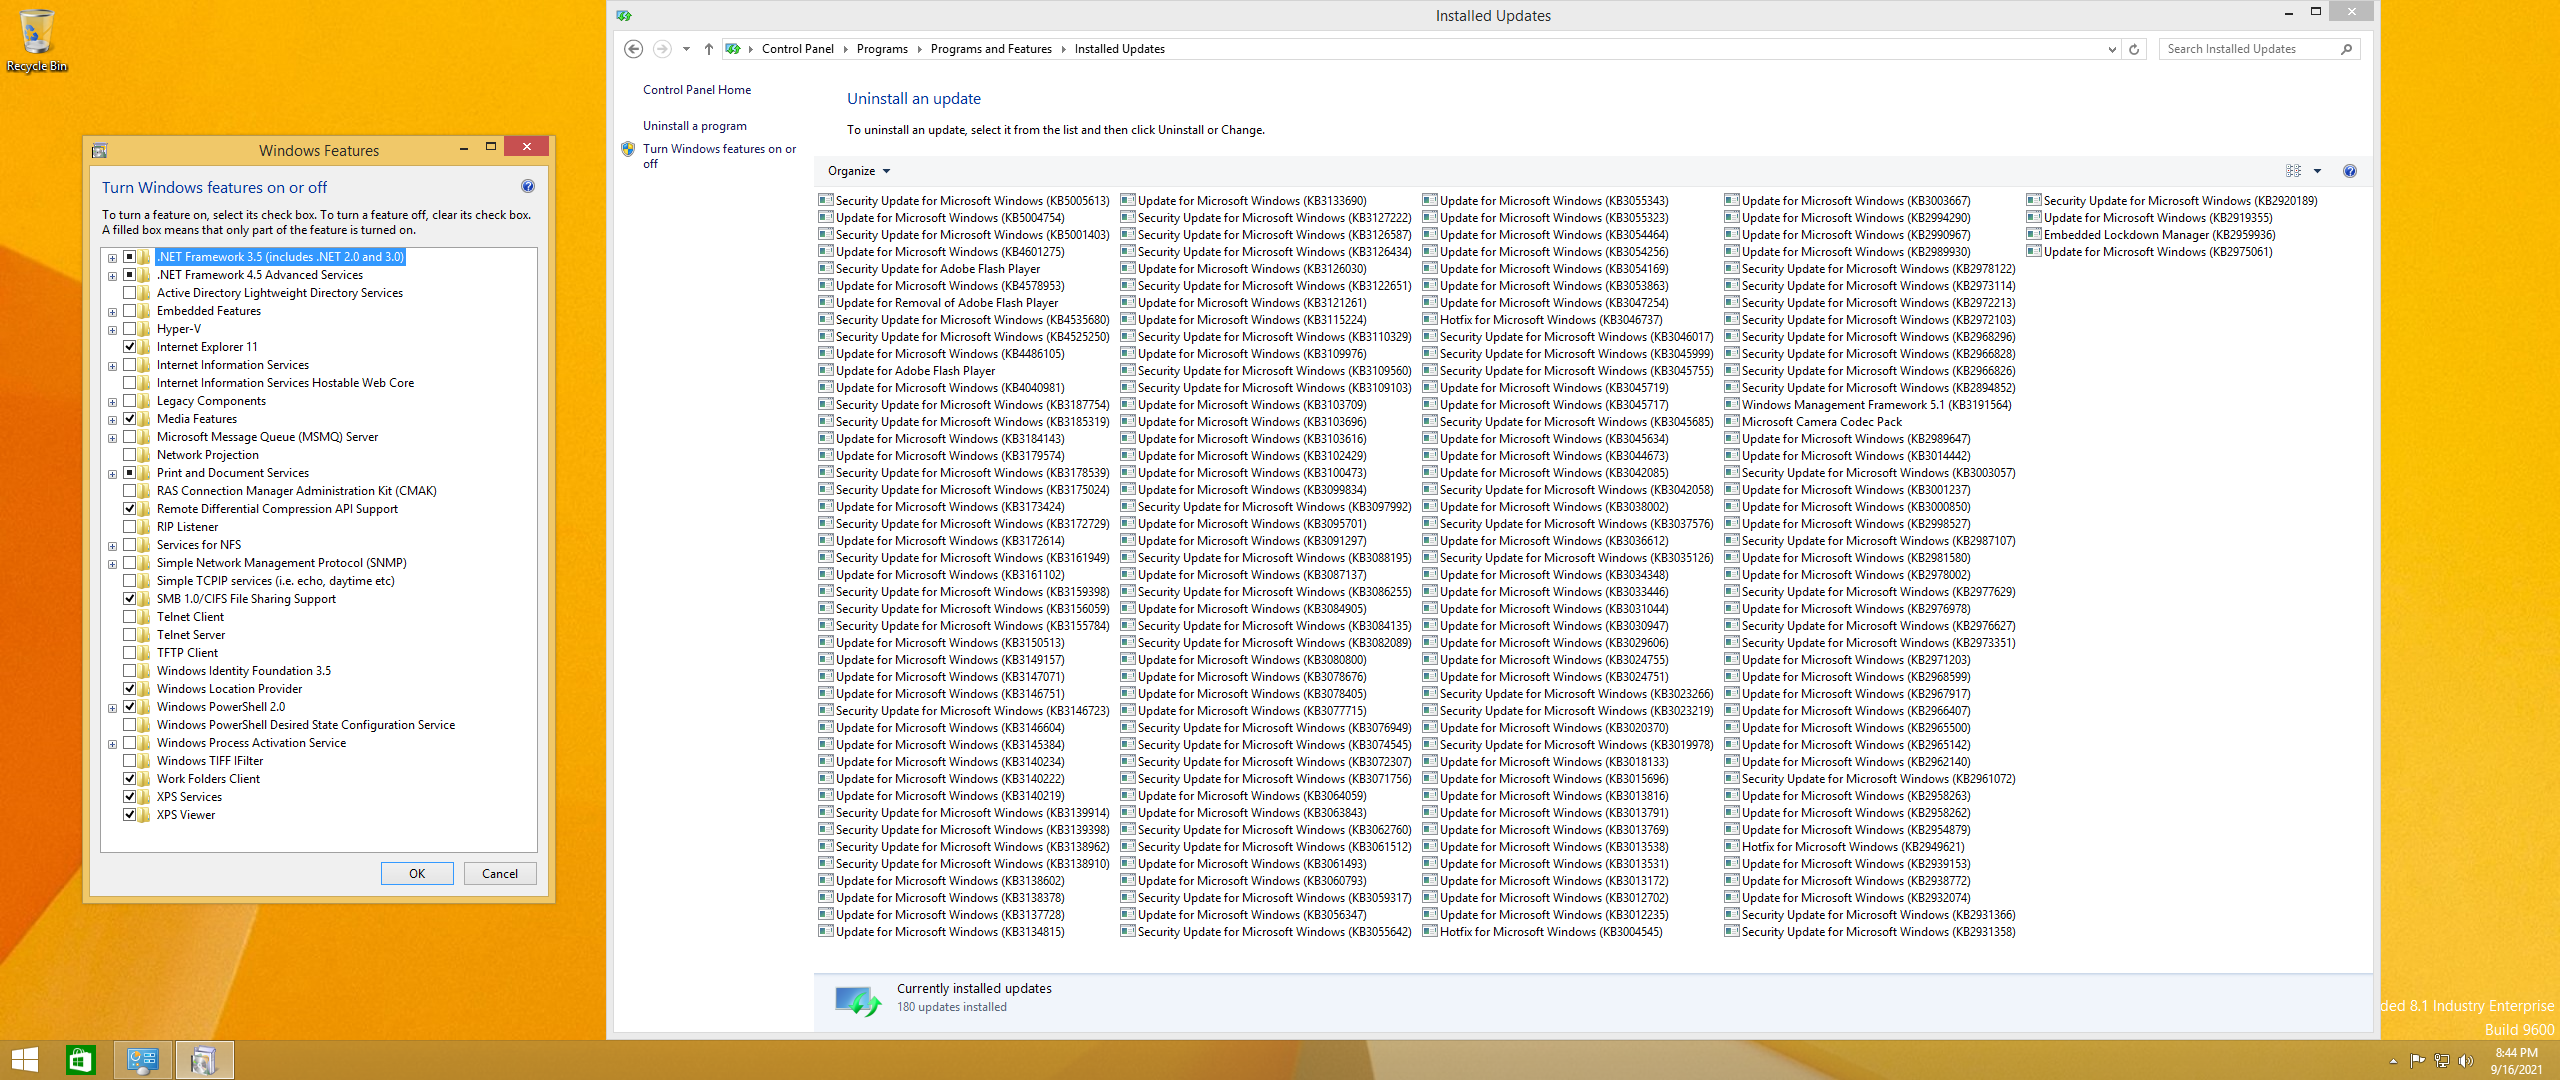Image resolution: width=2560 pixels, height=1080 pixels.
Task: Expand the Services for NFS node
Action: [x=112, y=546]
